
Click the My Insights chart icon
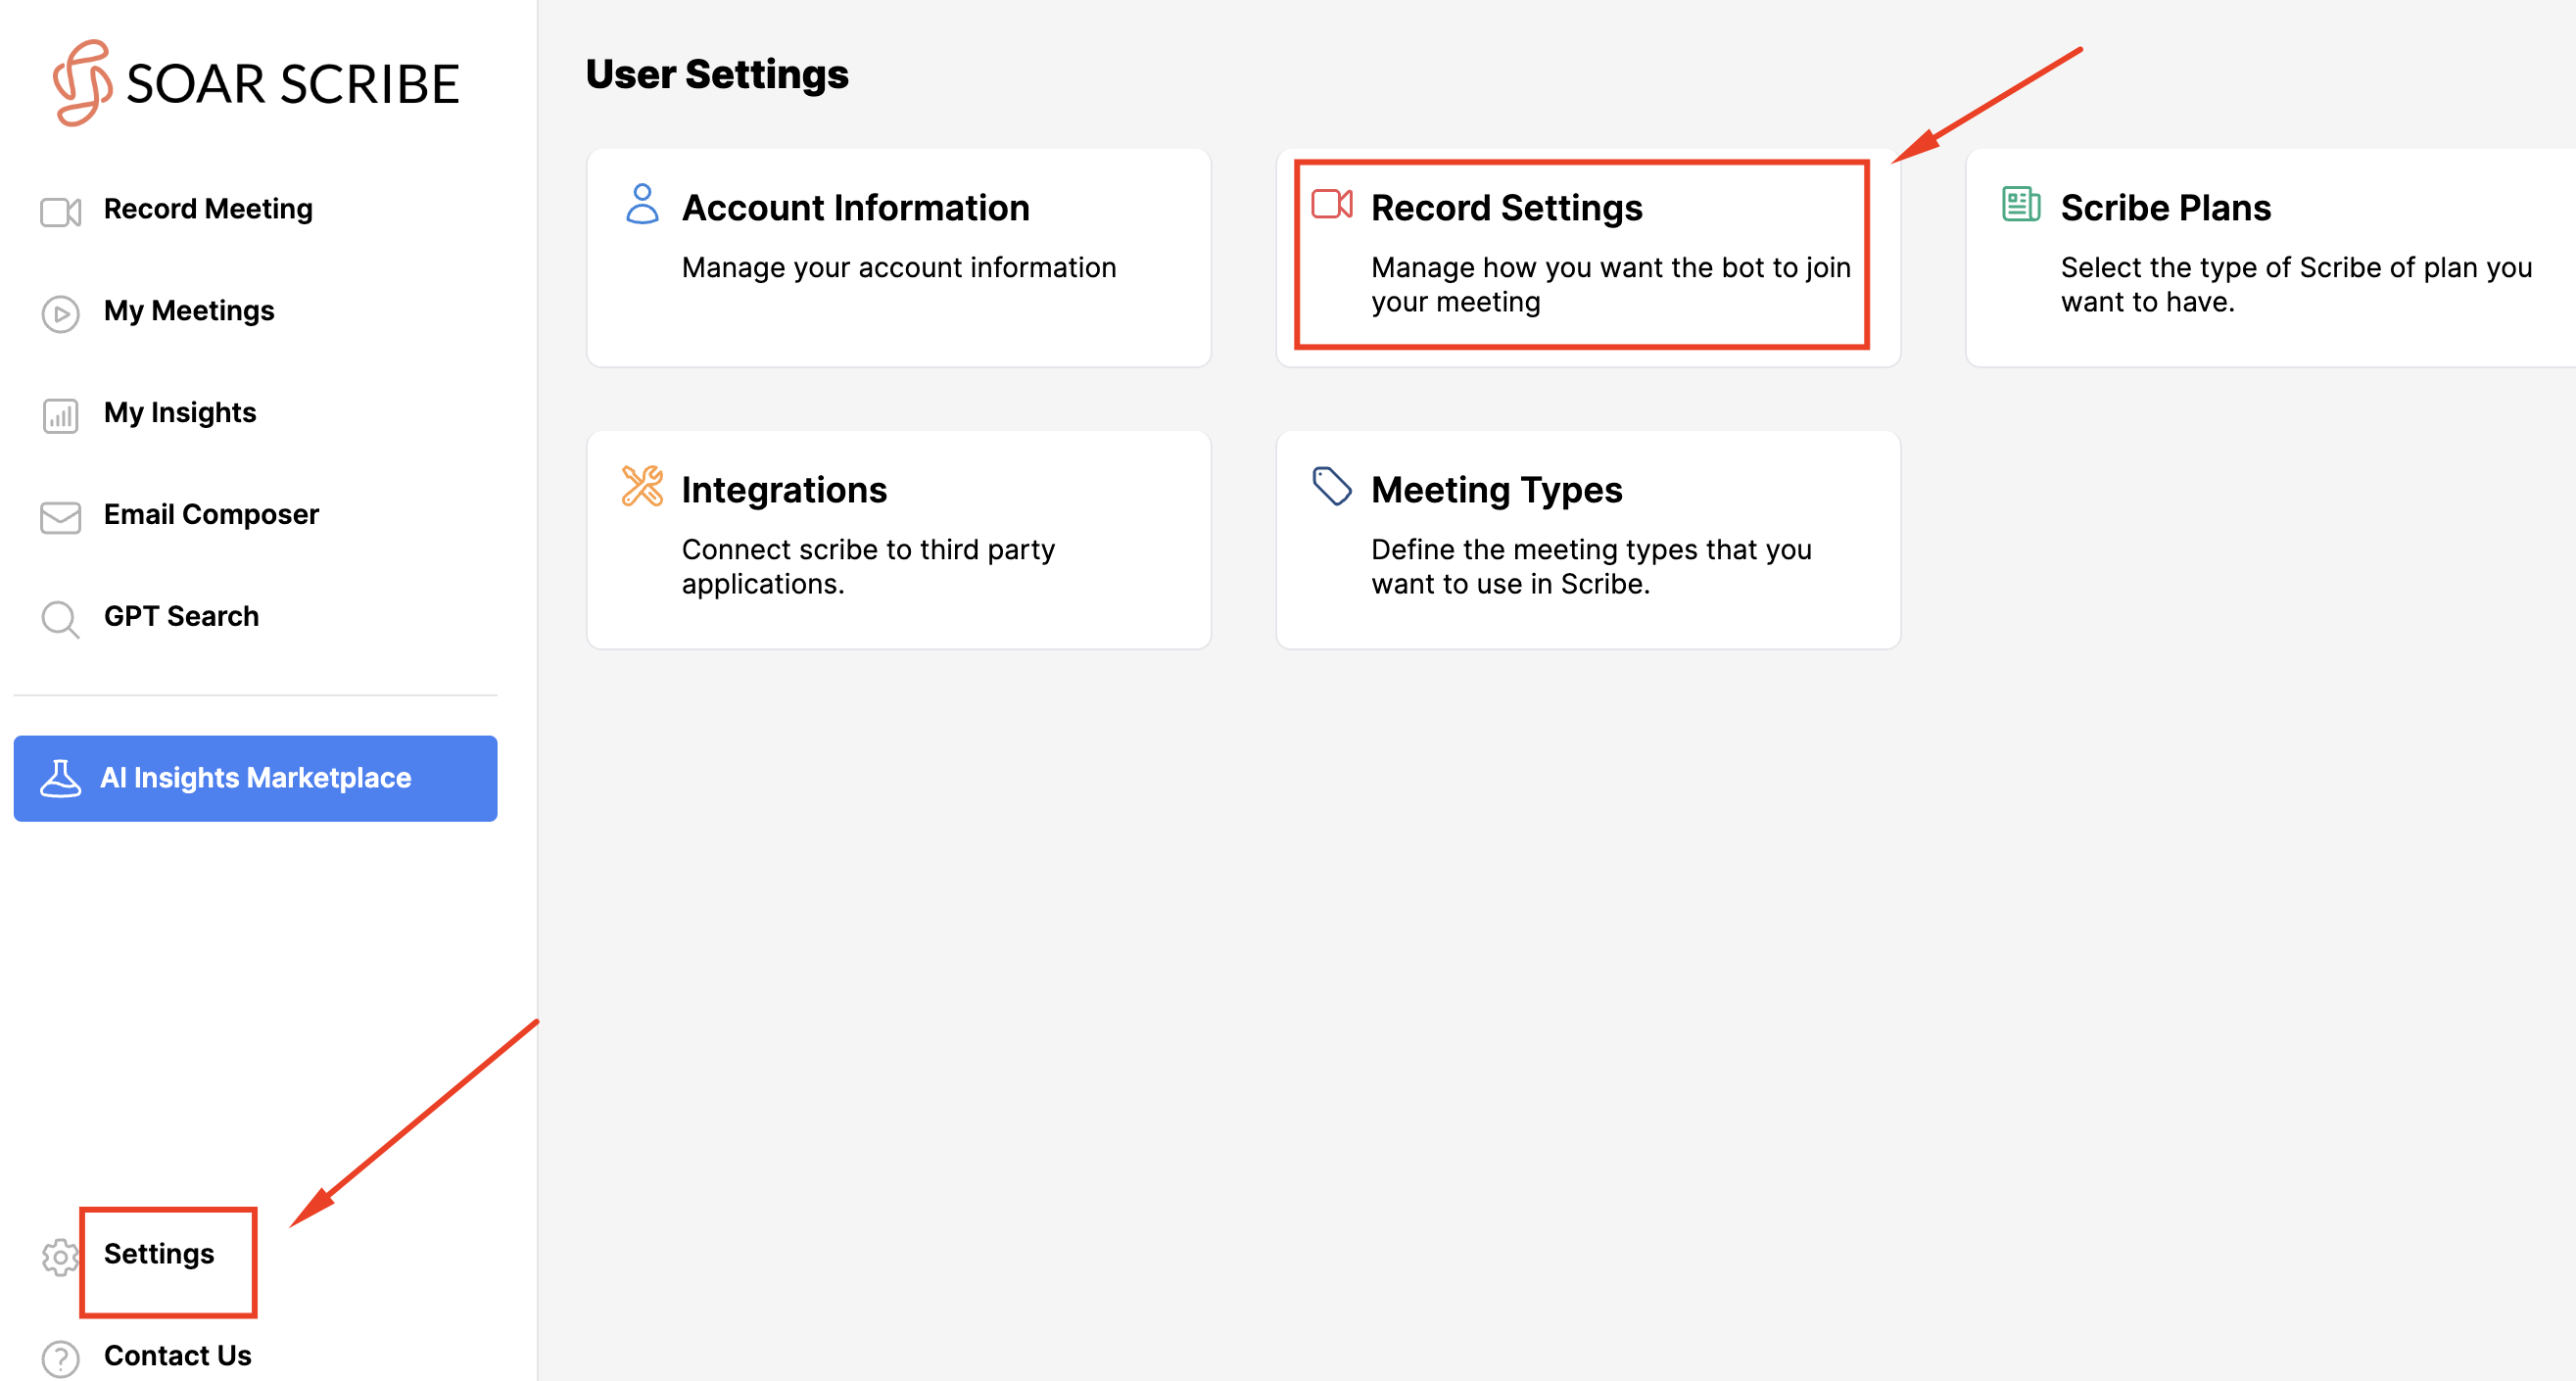point(60,415)
